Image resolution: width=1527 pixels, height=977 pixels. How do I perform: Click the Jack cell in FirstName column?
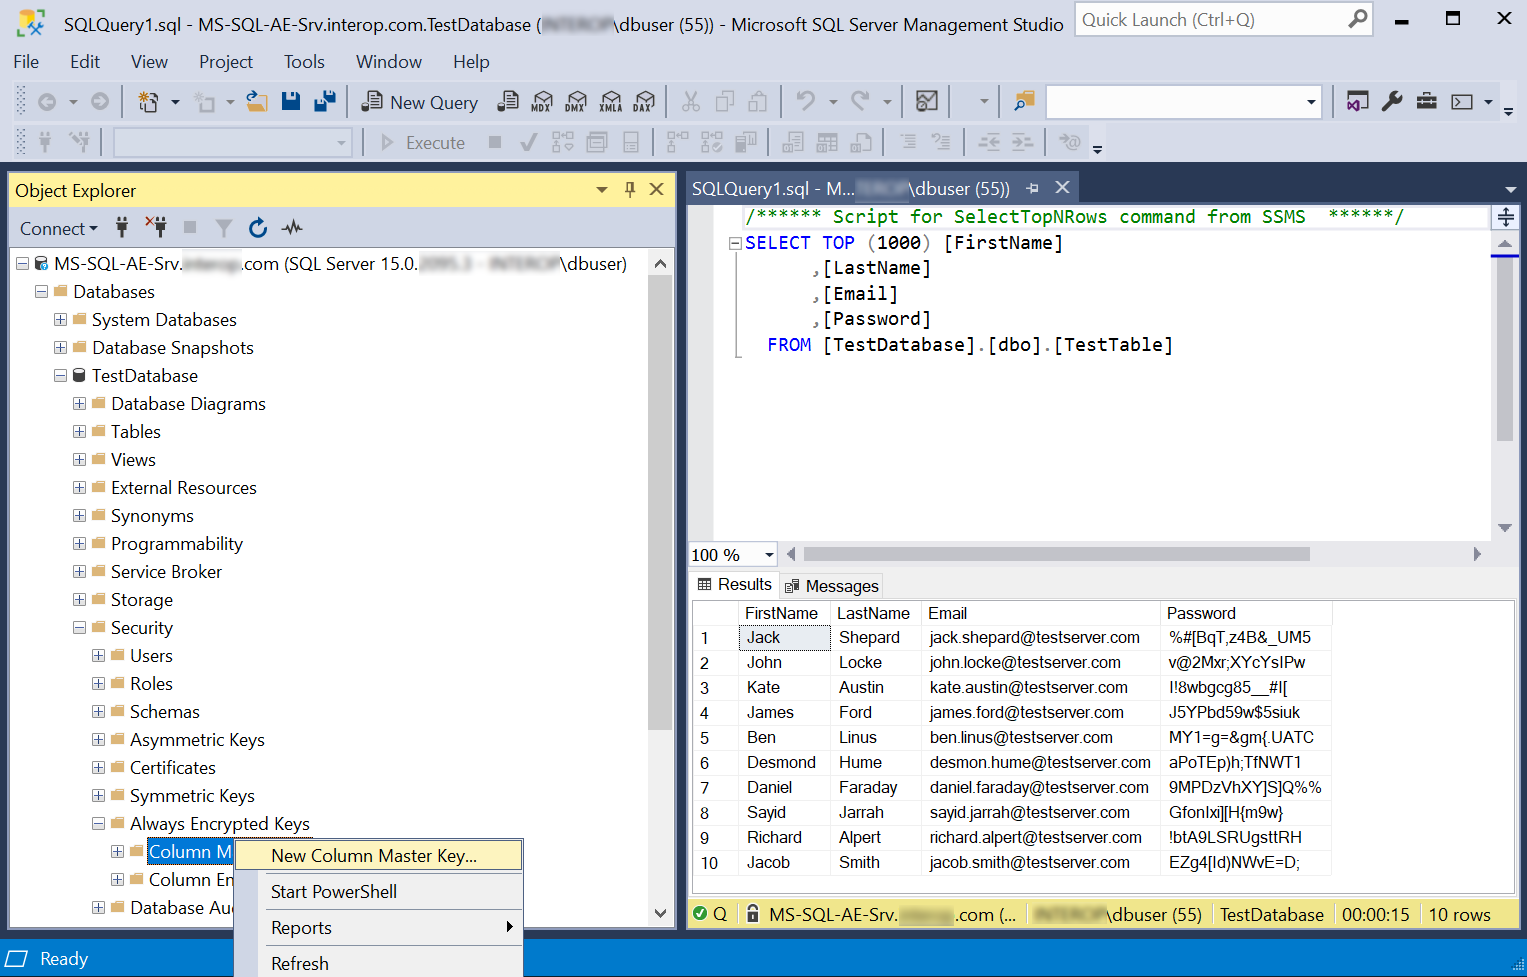[x=785, y=638]
